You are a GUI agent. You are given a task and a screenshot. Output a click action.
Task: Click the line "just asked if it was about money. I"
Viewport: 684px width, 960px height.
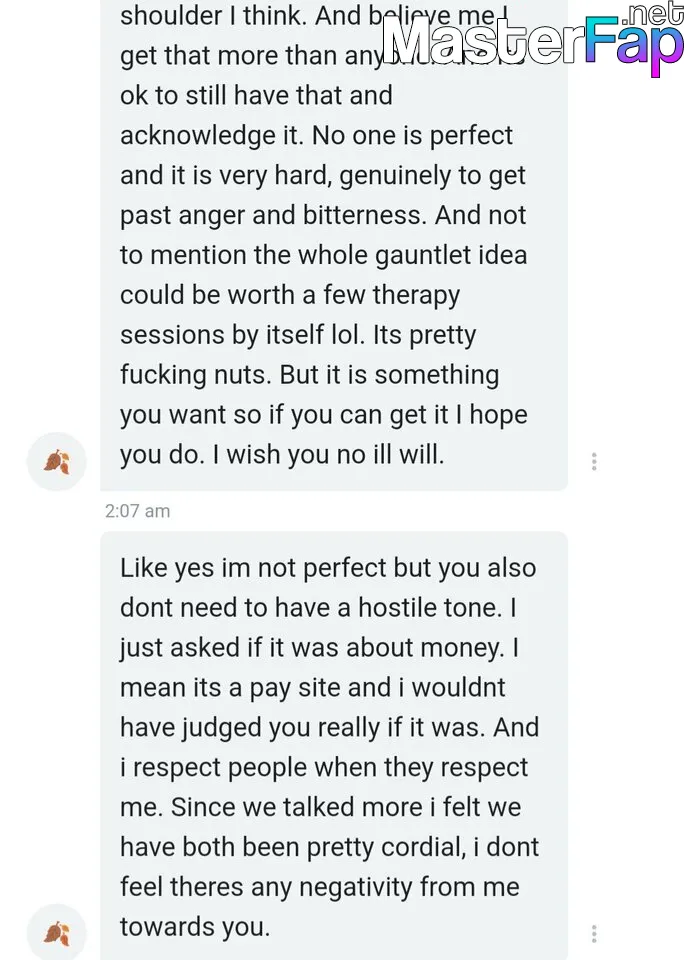[319, 648]
